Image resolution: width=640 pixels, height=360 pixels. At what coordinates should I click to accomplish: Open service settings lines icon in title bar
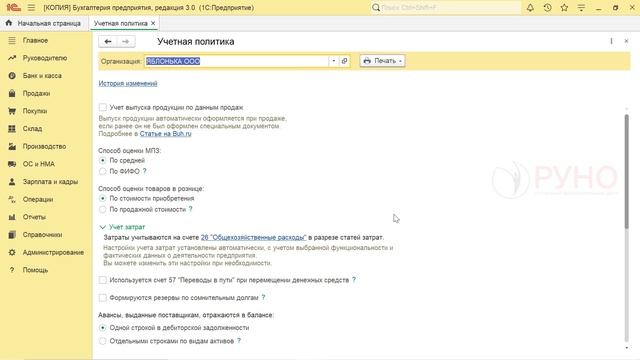coord(581,7)
